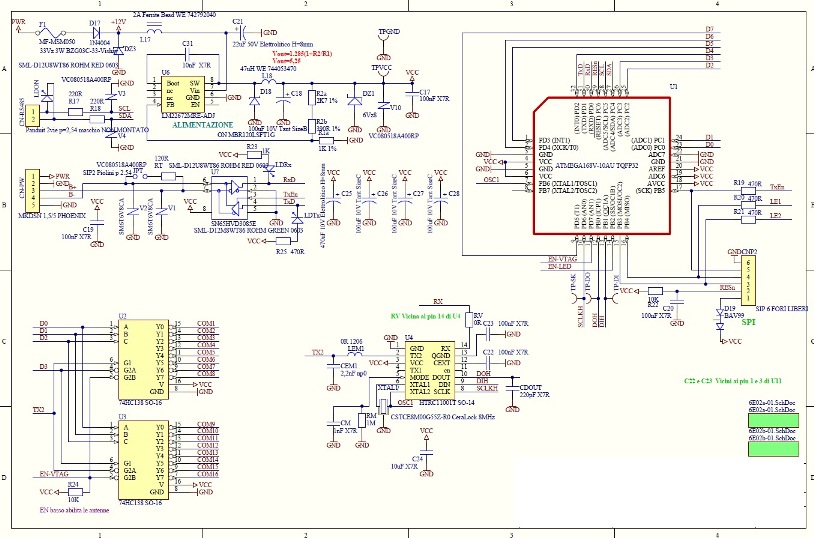Select the lower 74HC138 decoder U3
This screenshot has width=814, height=538.
pos(143,460)
